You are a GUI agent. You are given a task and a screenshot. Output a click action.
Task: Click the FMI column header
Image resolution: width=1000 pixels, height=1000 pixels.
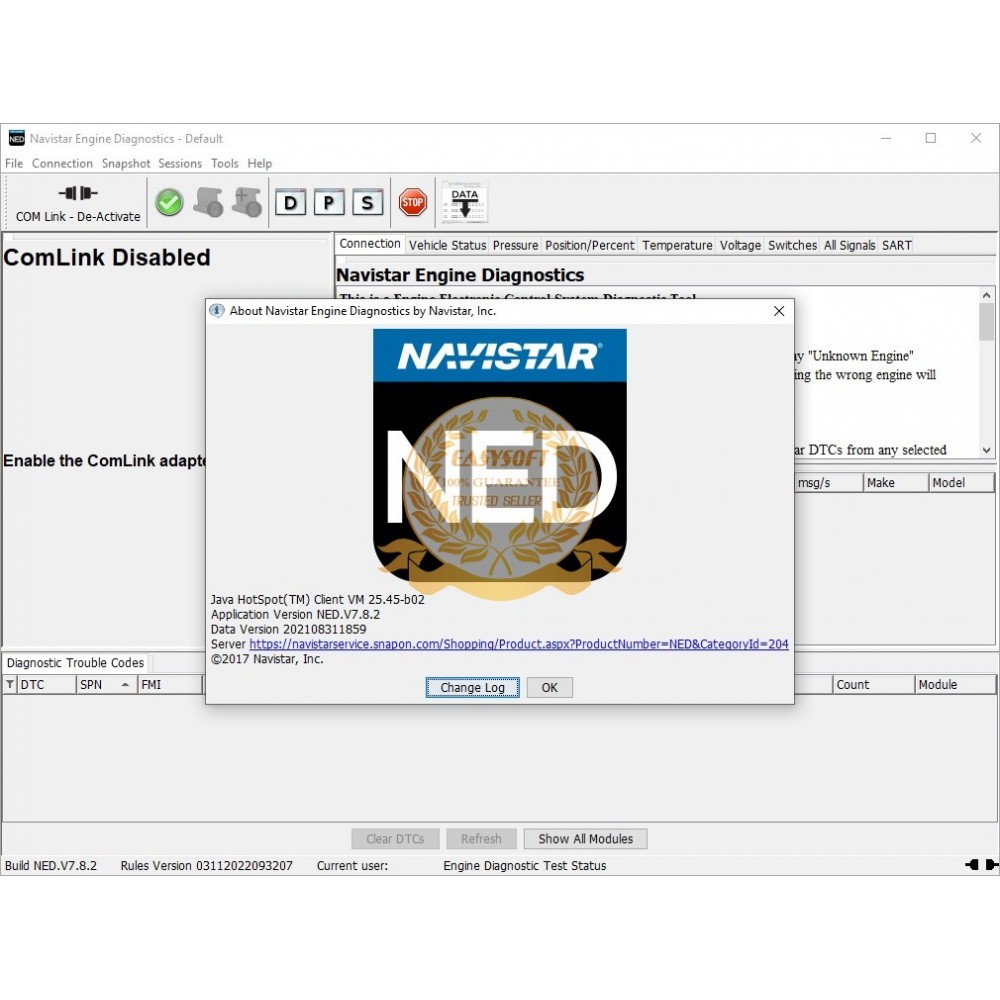[170, 684]
